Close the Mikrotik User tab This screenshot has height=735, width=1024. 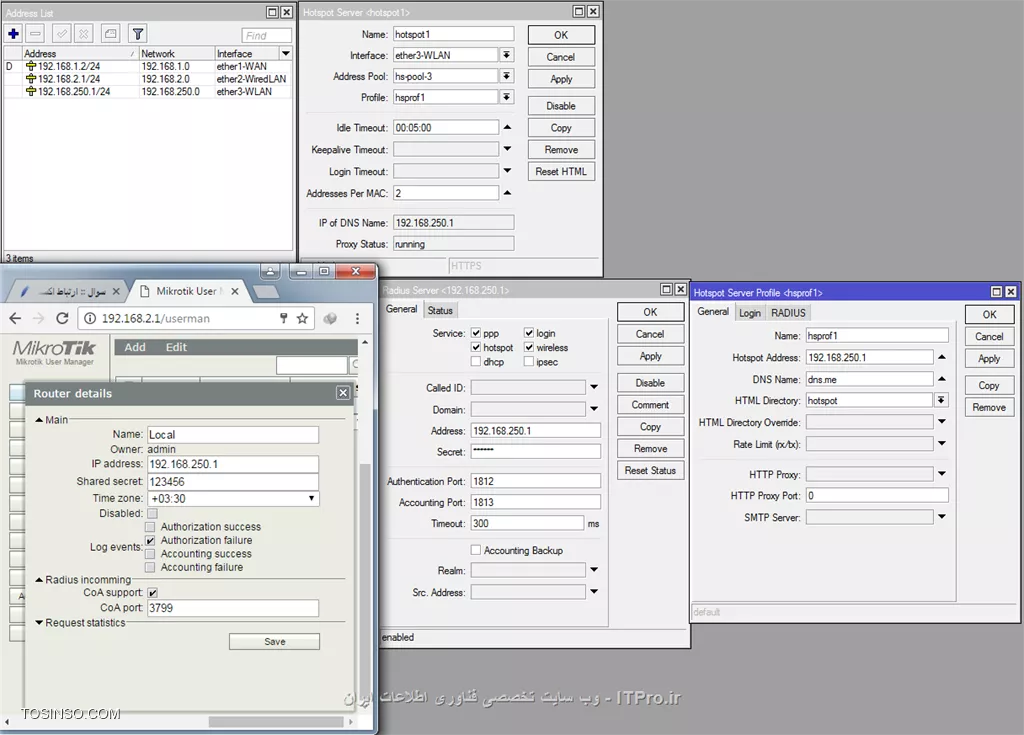(x=234, y=291)
